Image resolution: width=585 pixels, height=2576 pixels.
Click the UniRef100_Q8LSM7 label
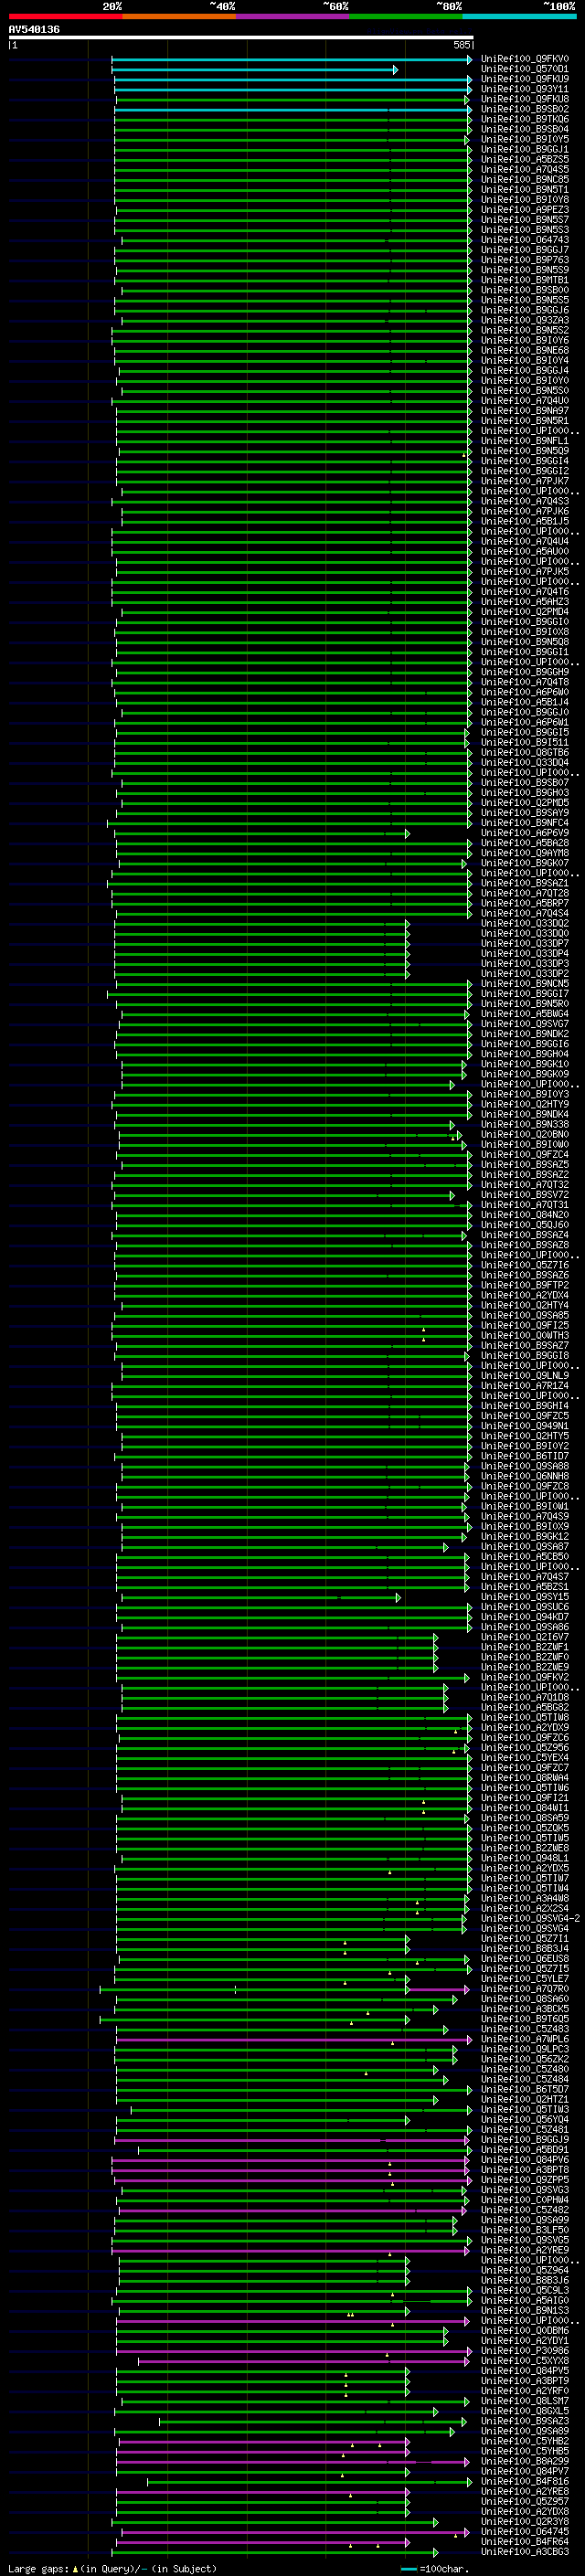point(525,2401)
